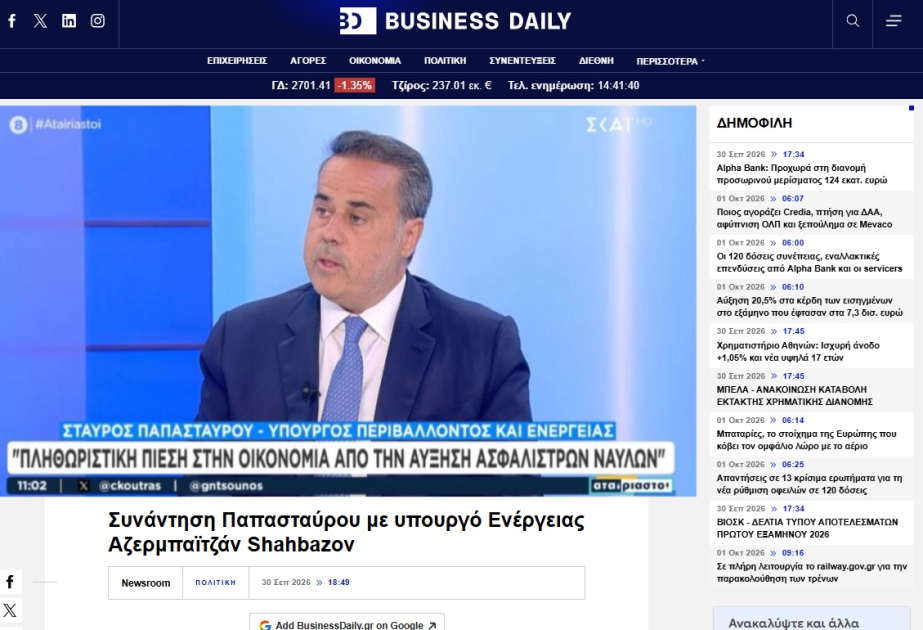Go to ΔΙΕΘΝΗ section
The image size is (923, 630).
pos(596,61)
